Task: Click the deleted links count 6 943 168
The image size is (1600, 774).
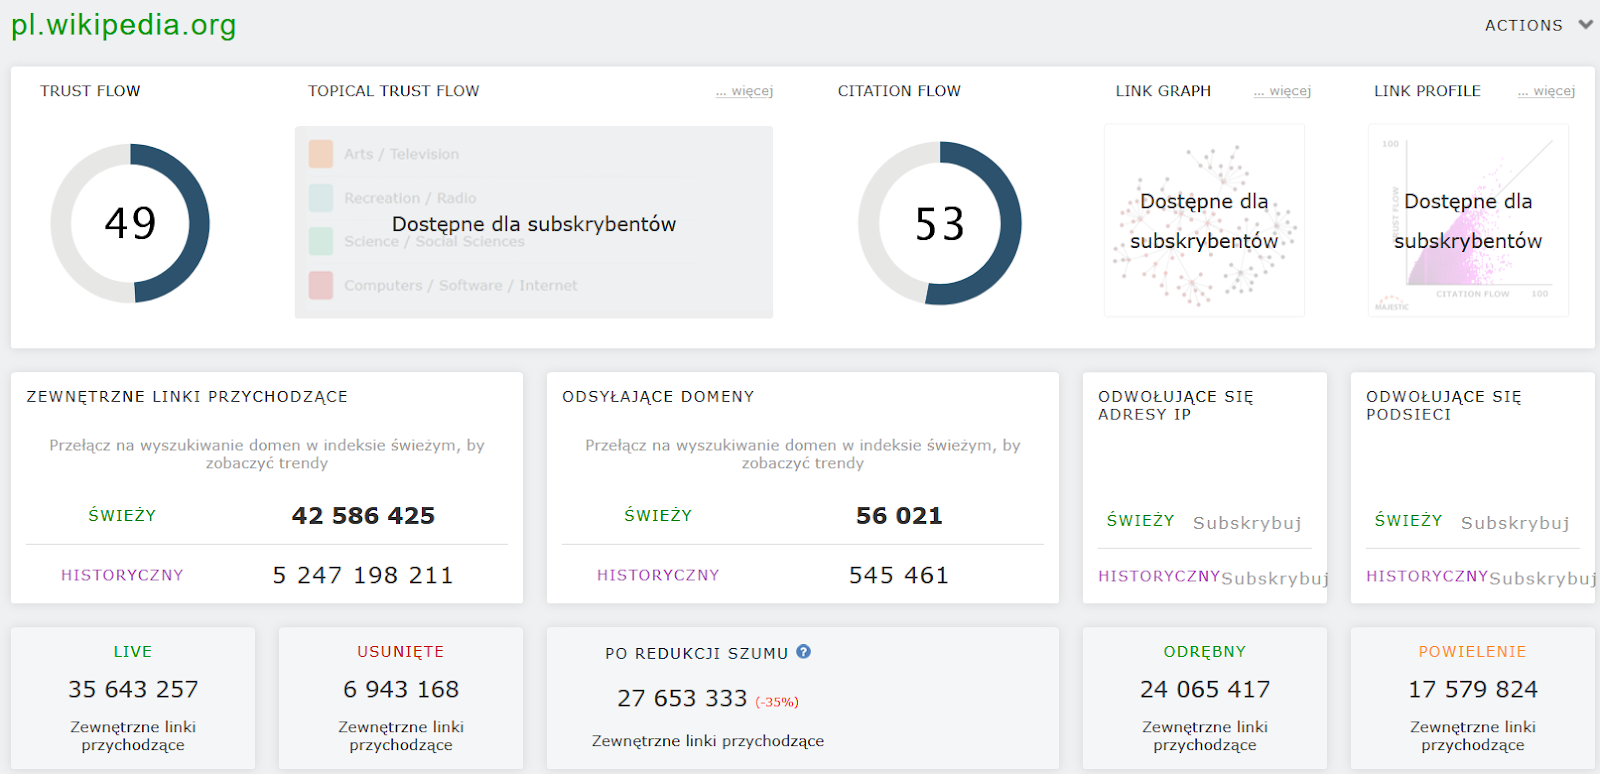Action: pos(401,689)
